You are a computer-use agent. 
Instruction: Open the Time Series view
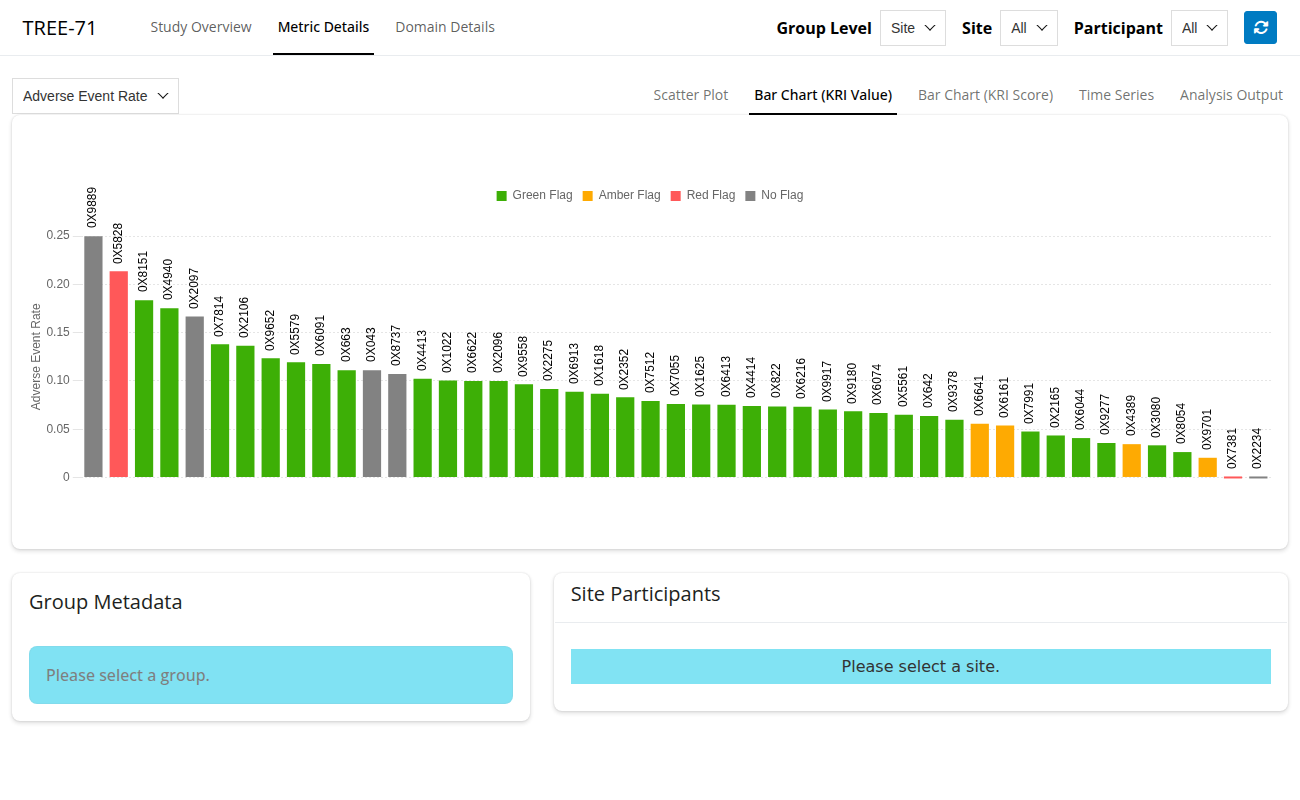tap(1116, 95)
